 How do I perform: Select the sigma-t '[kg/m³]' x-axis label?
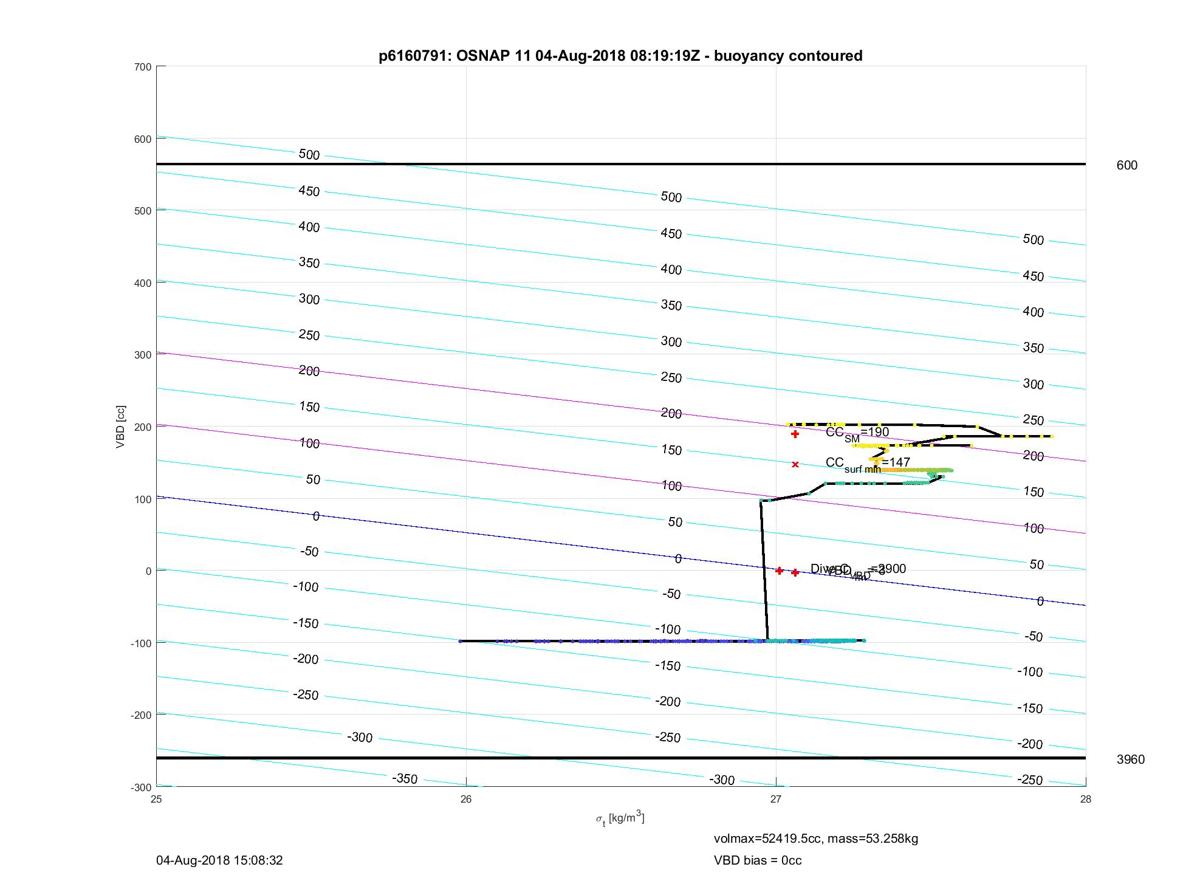click(620, 819)
